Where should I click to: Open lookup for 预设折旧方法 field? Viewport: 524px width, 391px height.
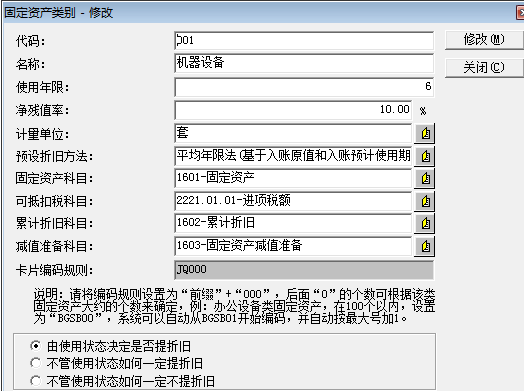click(425, 156)
